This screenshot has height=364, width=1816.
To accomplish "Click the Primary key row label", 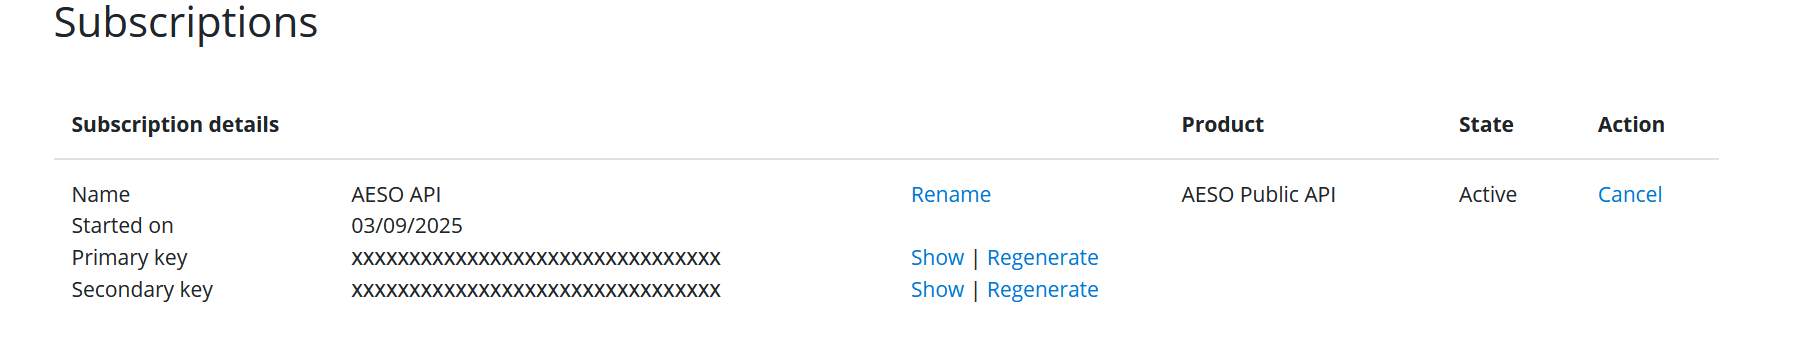I will point(130,258).
